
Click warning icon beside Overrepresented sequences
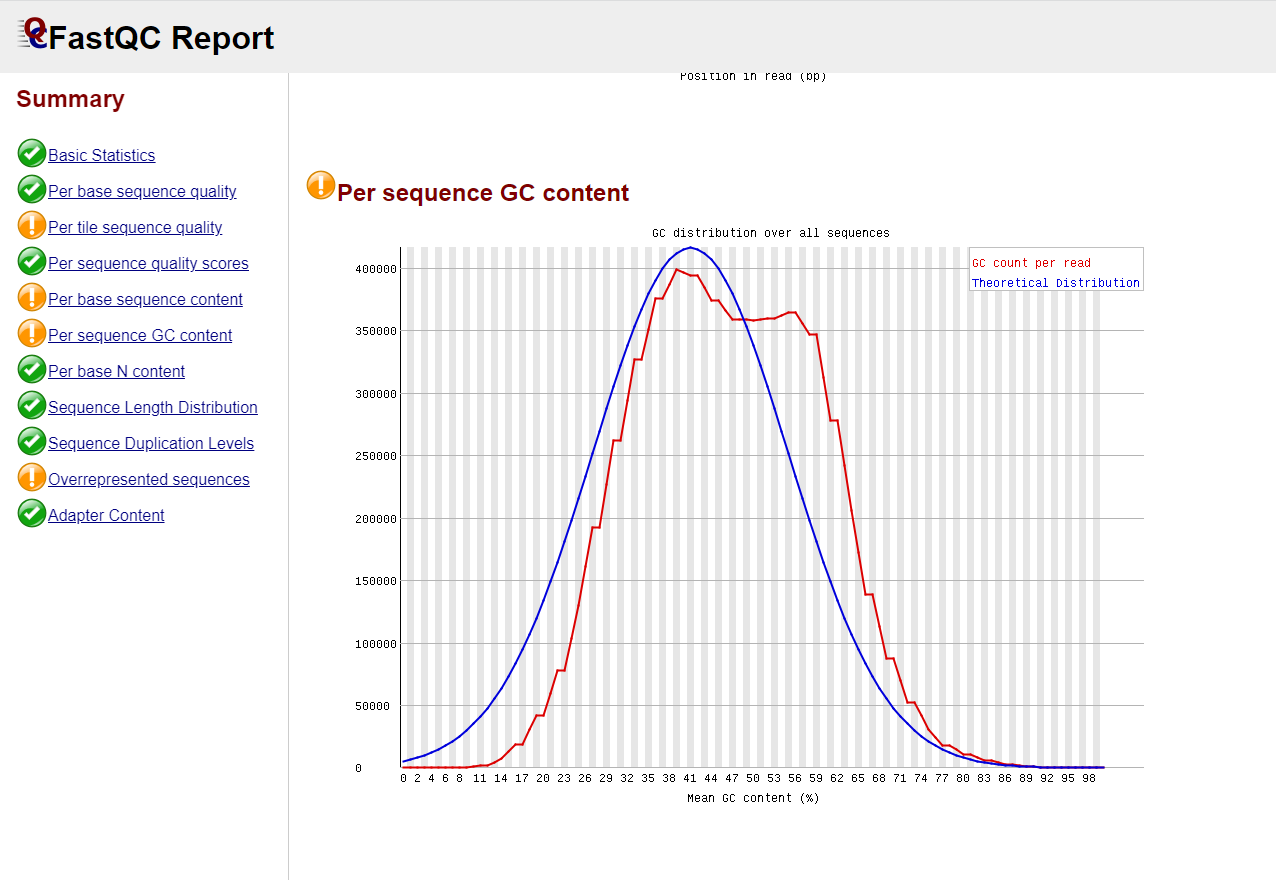pyautogui.click(x=32, y=478)
